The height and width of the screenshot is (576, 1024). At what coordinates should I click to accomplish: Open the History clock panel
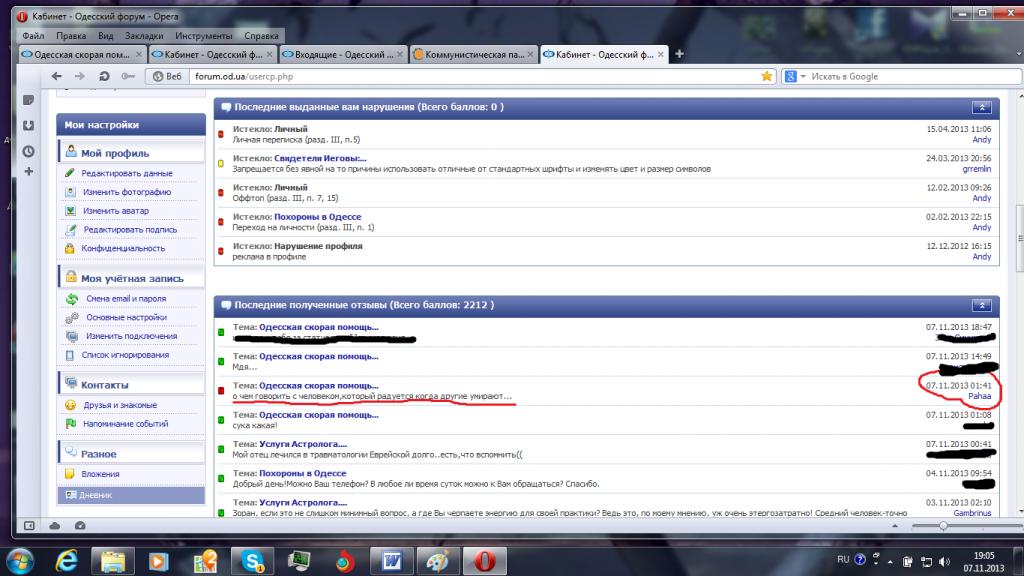pyautogui.click(x=28, y=152)
